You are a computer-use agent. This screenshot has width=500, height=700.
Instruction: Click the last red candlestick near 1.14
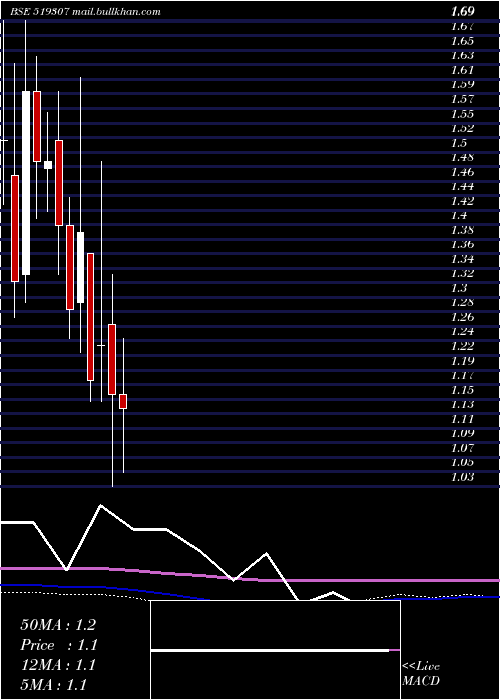(x=123, y=401)
